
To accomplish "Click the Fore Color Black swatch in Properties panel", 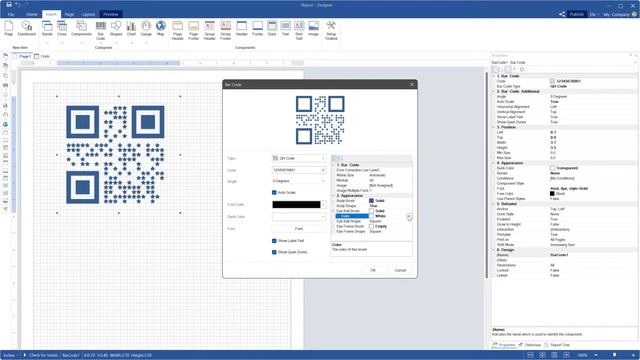I will tap(552, 194).
